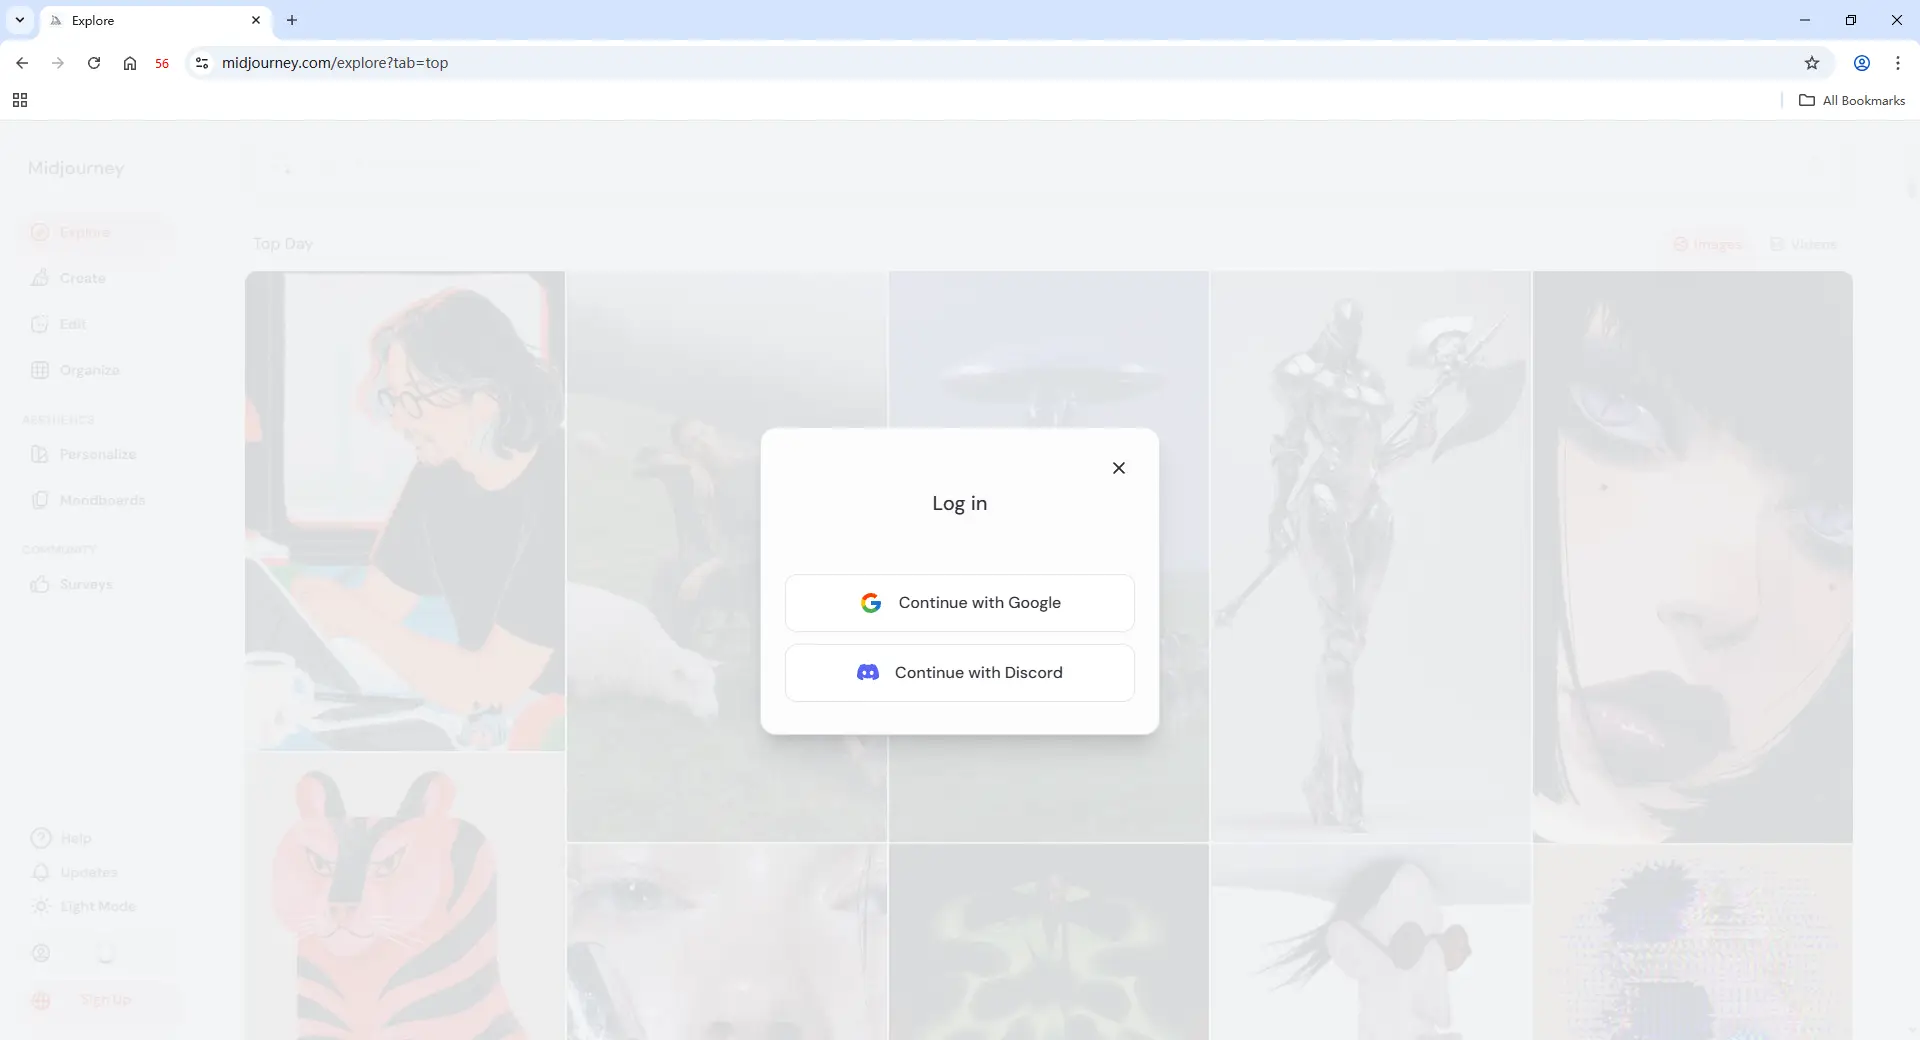Open the Chrome three-dot menu
The height and width of the screenshot is (1040, 1920).
1898,63
